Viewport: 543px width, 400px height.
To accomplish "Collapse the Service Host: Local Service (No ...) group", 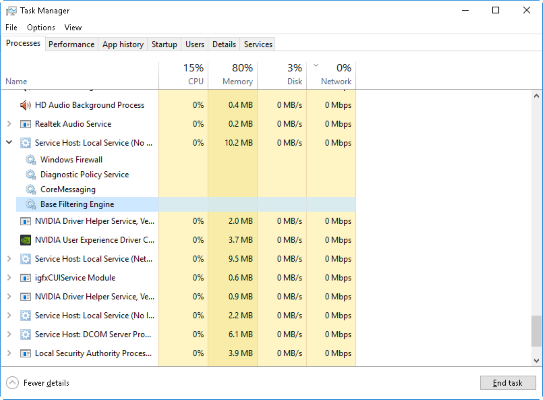I will (9, 142).
